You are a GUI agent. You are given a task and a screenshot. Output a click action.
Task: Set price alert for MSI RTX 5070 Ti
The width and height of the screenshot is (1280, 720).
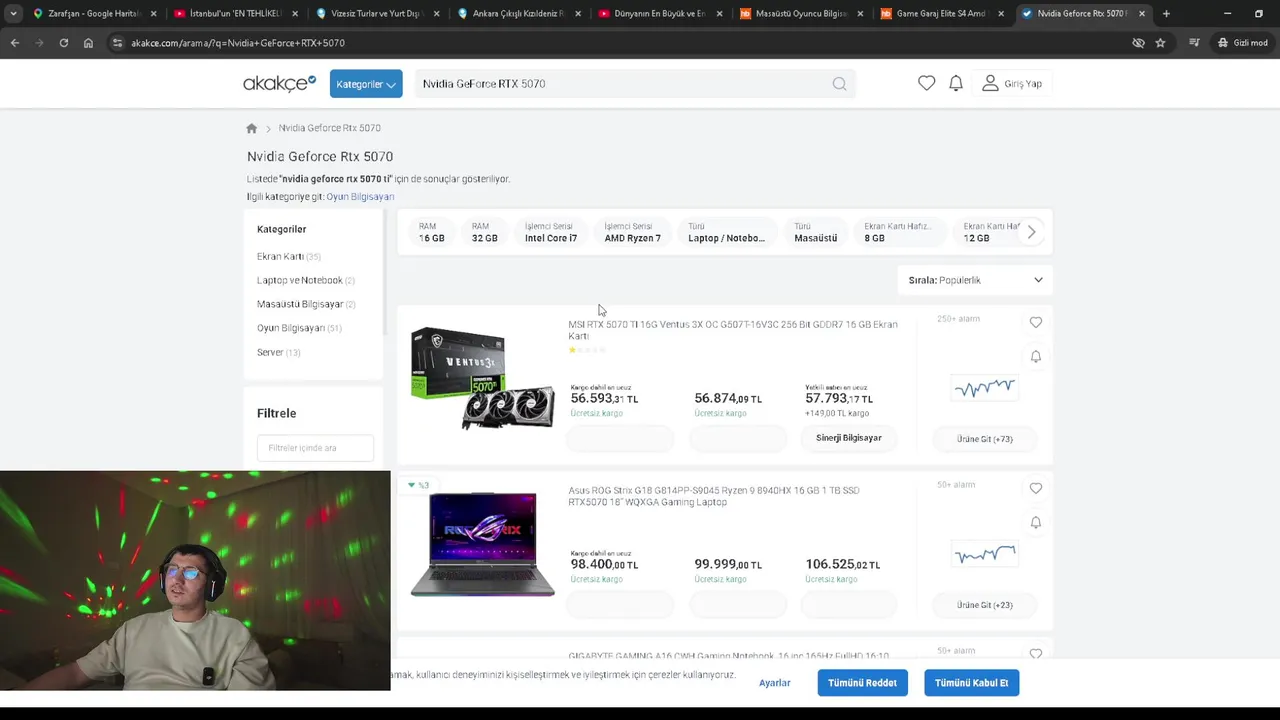tap(1036, 357)
